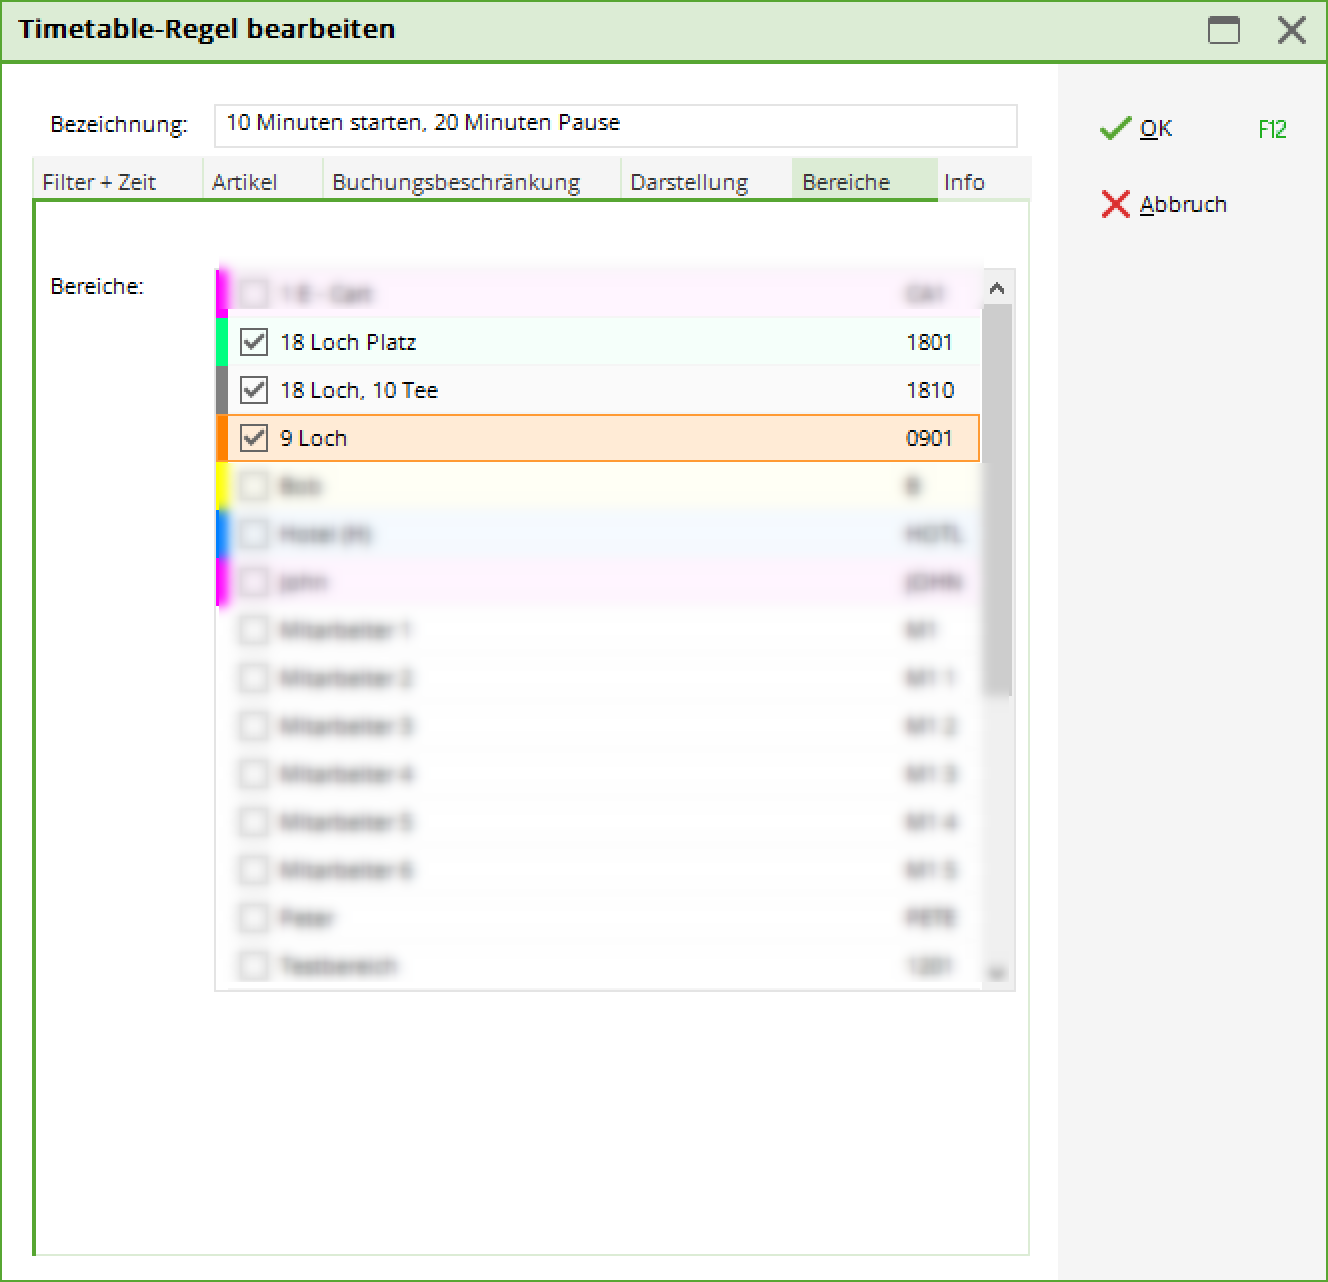The width and height of the screenshot is (1328, 1282).
Task: Click the green OK checkmark icon
Action: pyautogui.click(x=1115, y=128)
